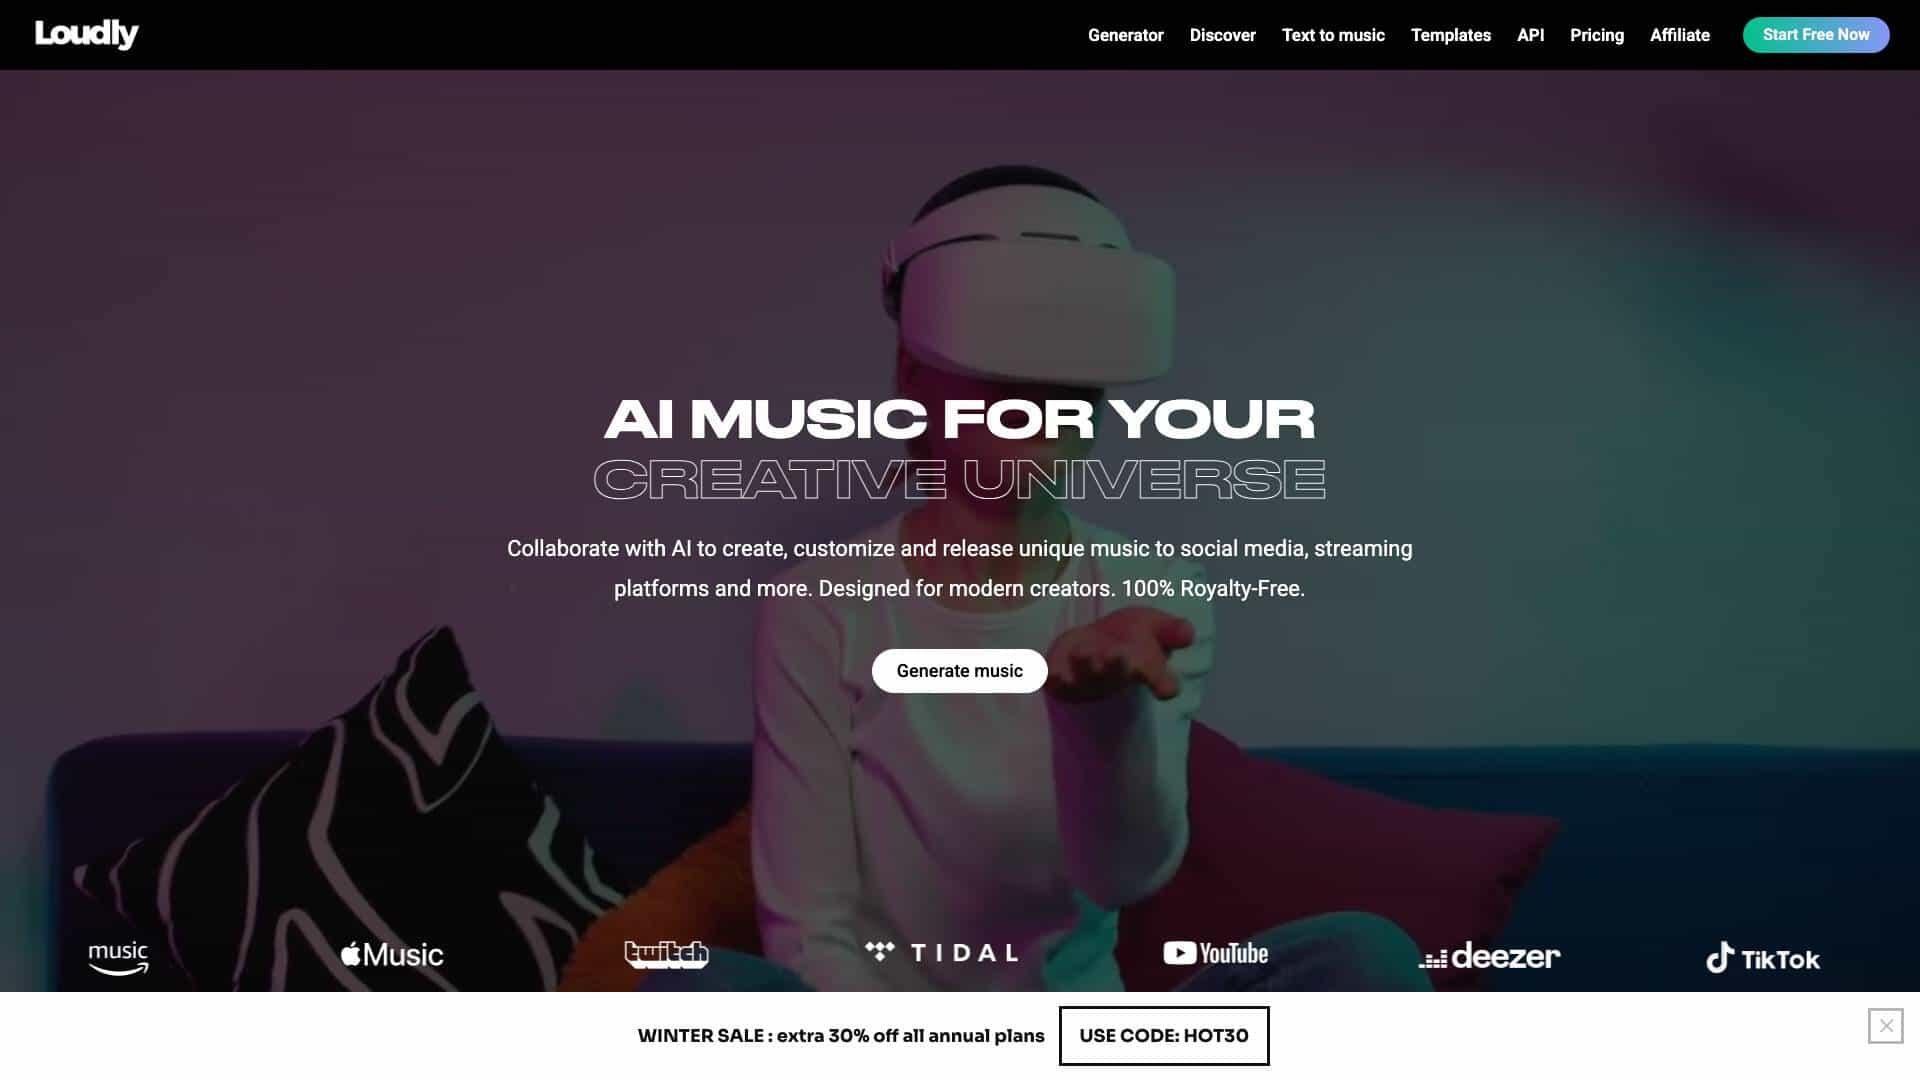View the Pricing page
The image size is (1920, 1080).
click(x=1596, y=35)
